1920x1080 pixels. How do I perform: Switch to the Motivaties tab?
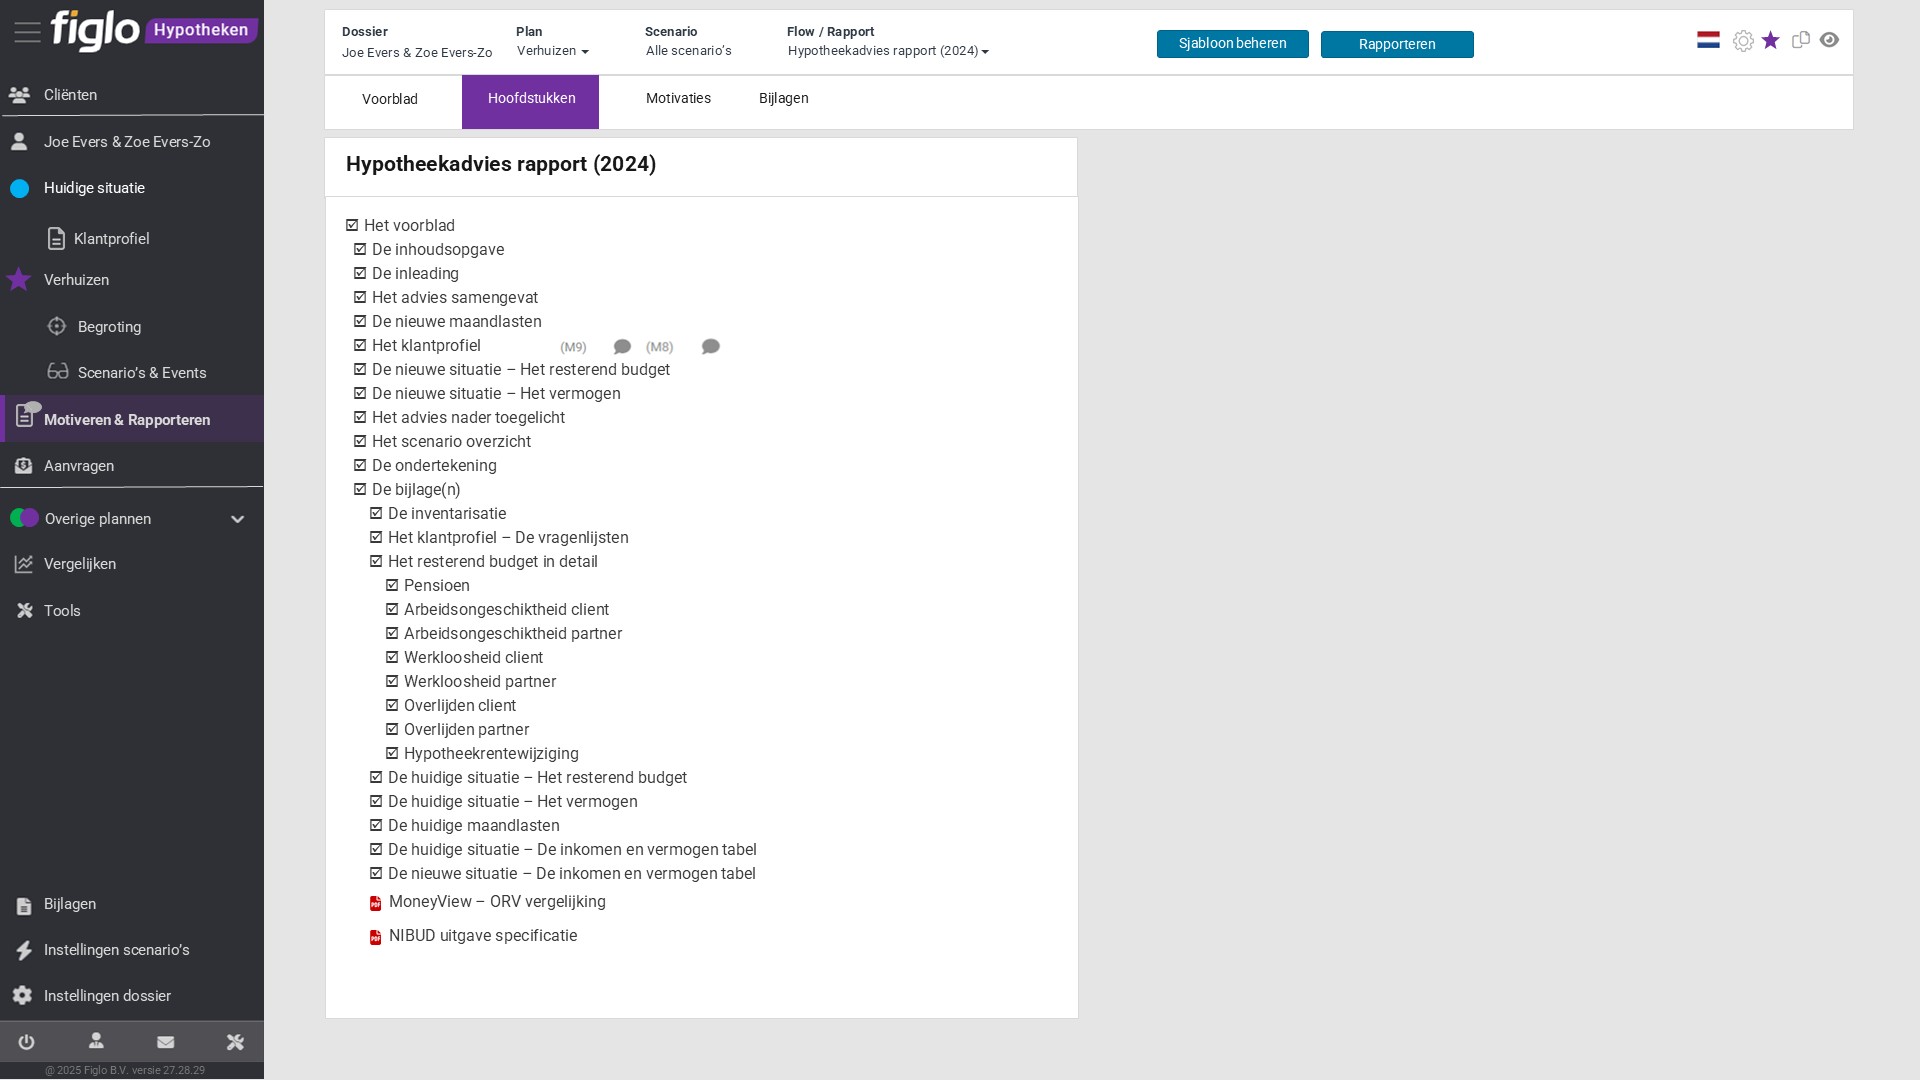point(678,99)
